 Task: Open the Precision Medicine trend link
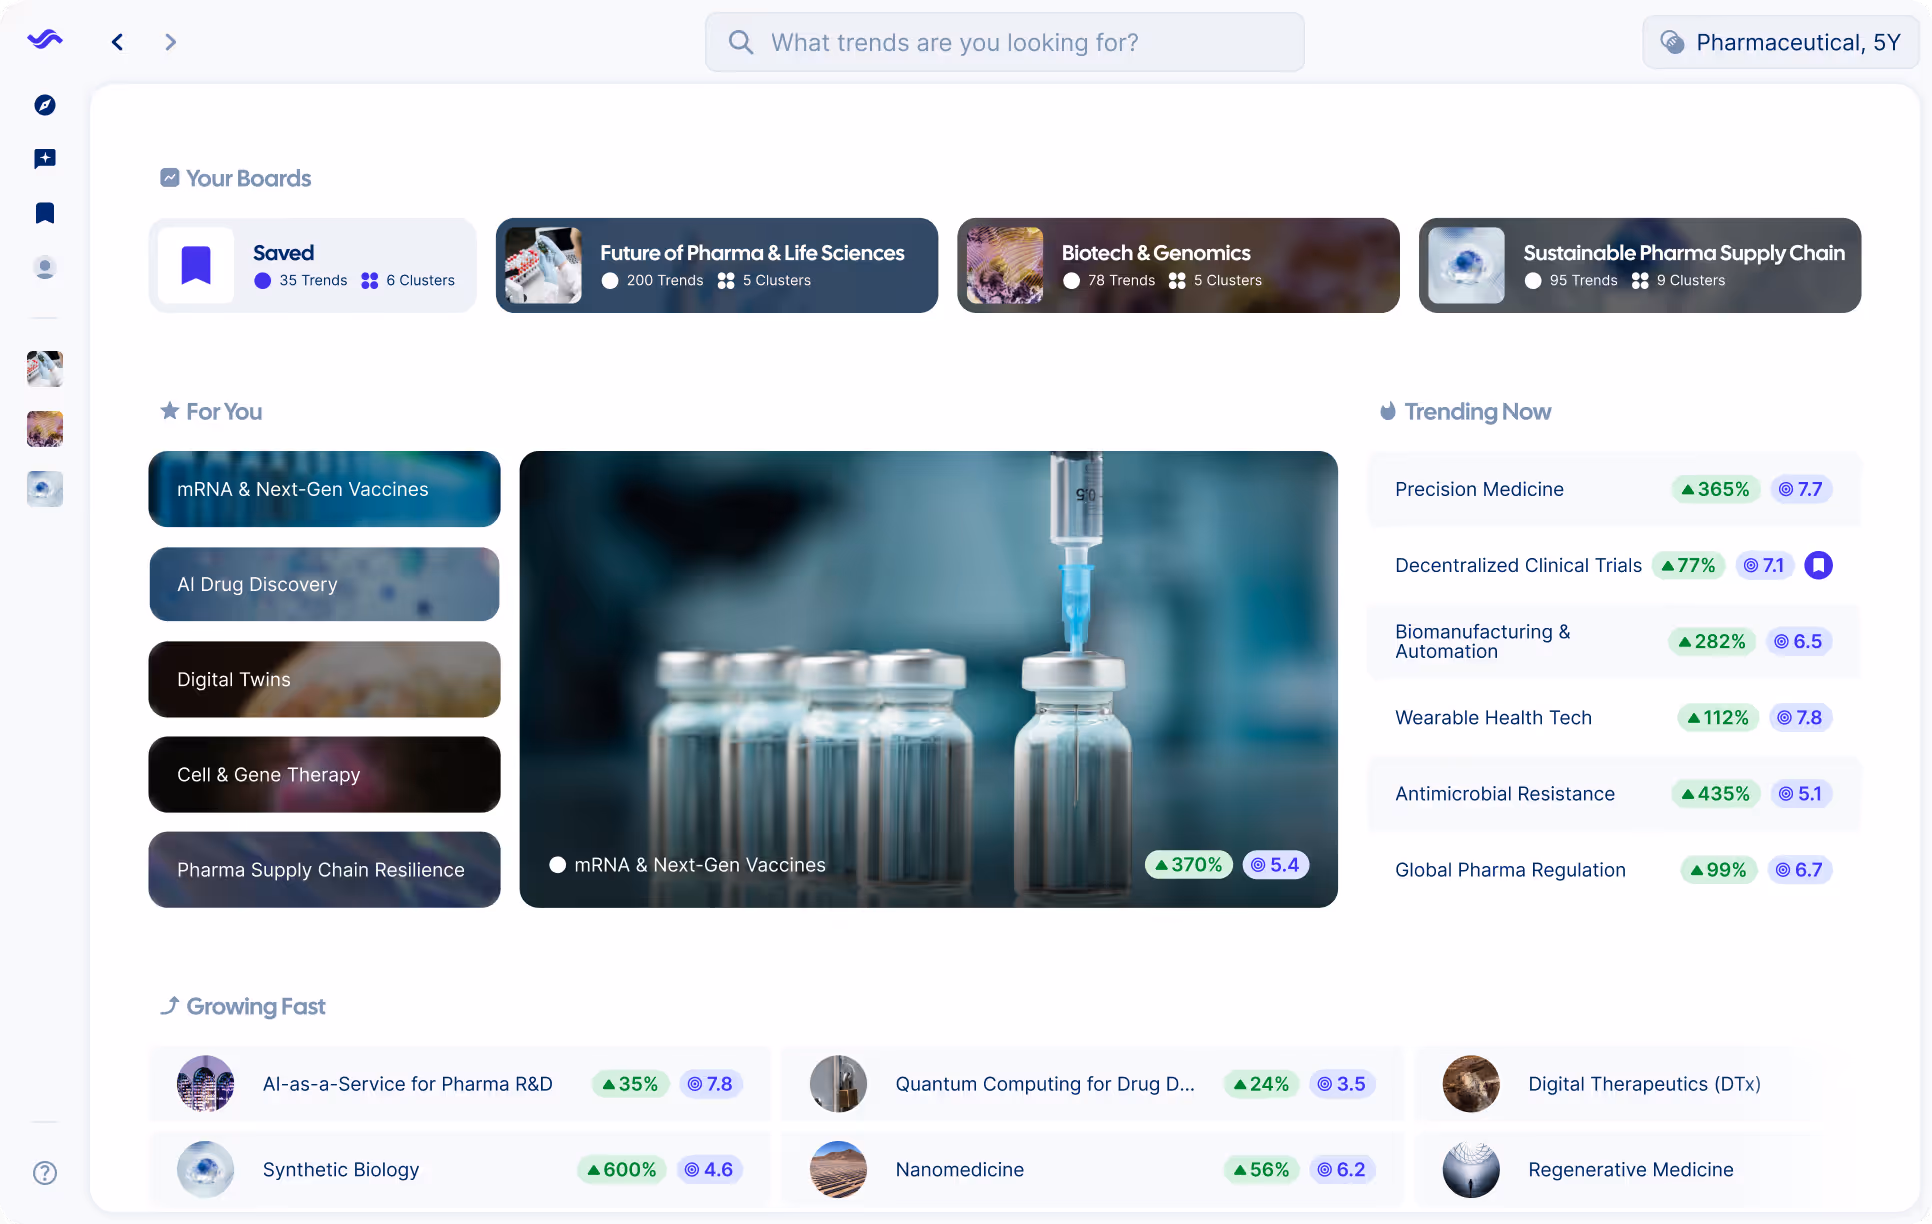click(x=1479, y=489)
